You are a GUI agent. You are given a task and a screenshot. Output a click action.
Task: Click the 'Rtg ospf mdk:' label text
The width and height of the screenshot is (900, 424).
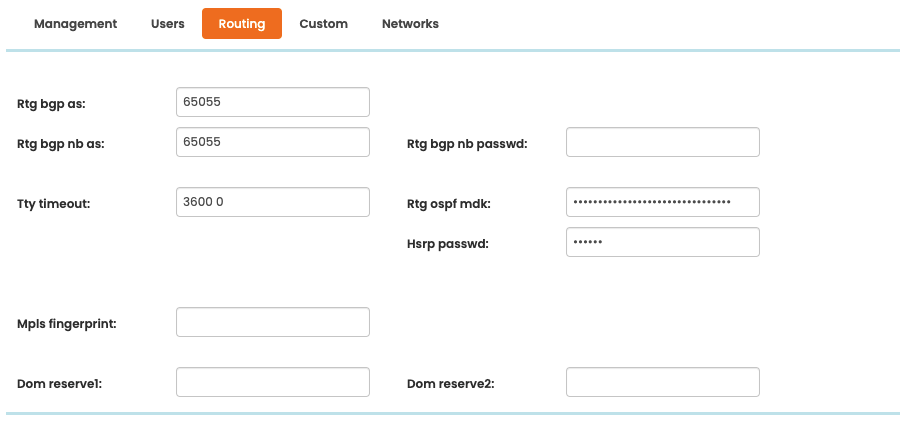[449, 203]
